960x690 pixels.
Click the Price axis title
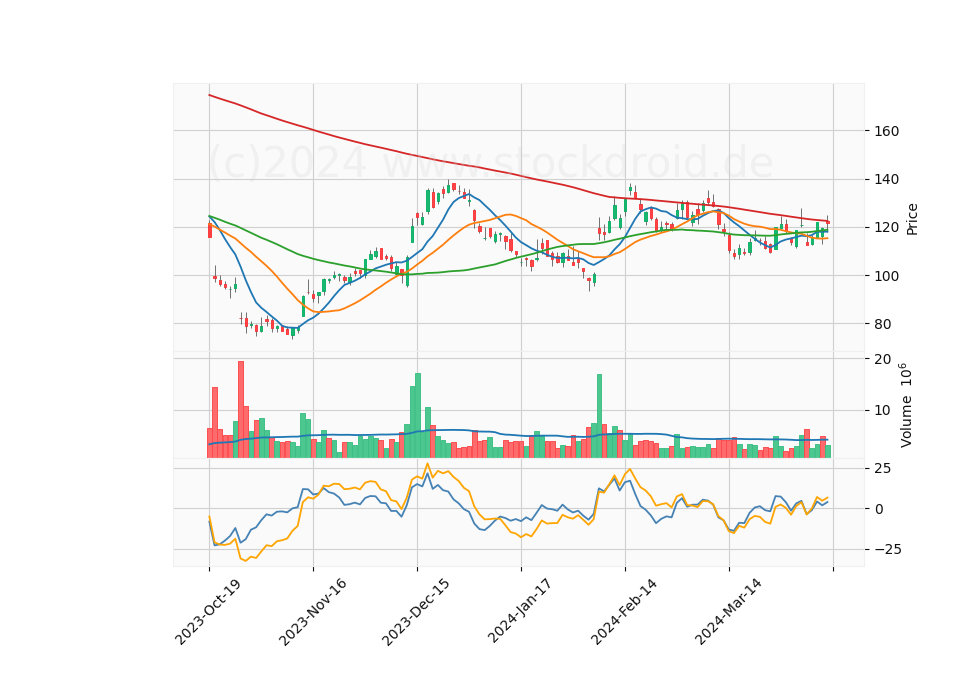click(912, 219)
